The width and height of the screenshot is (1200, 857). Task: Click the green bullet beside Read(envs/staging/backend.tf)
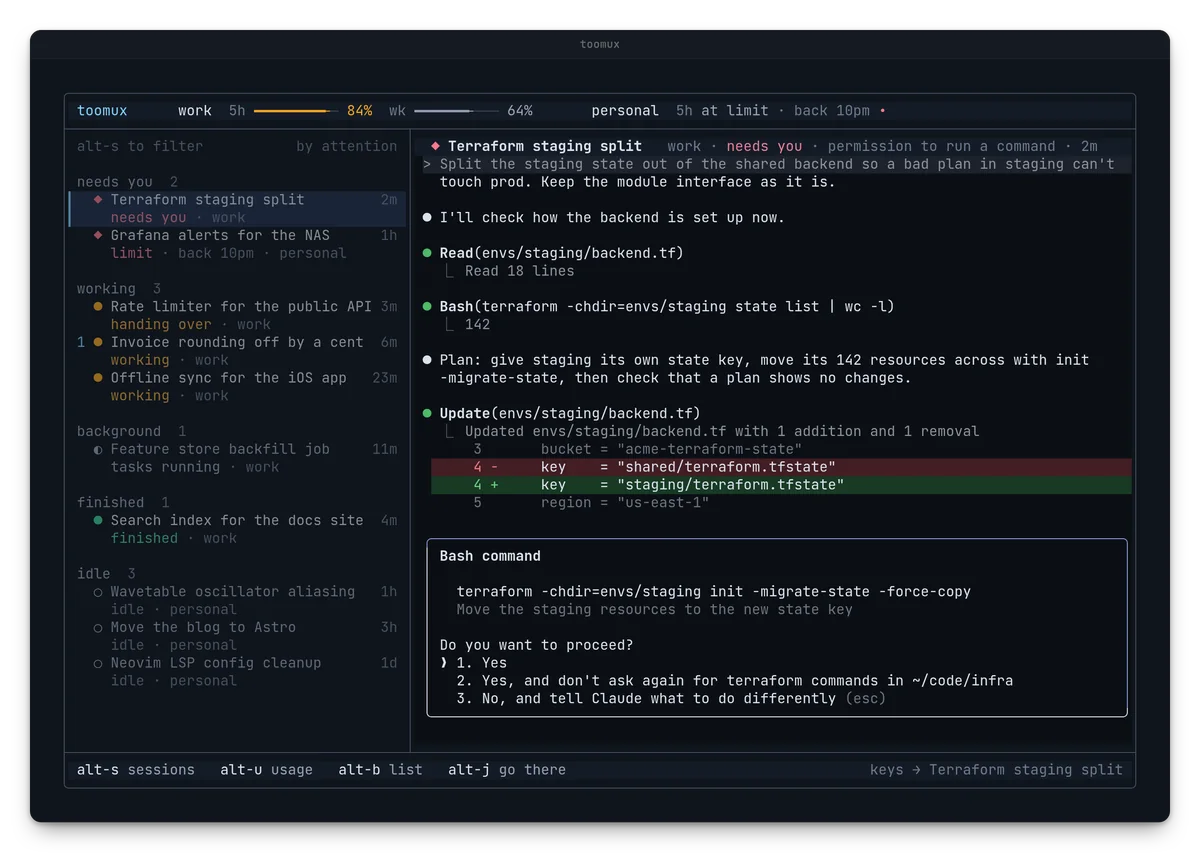pyautogui.click(x=428, y=254)
